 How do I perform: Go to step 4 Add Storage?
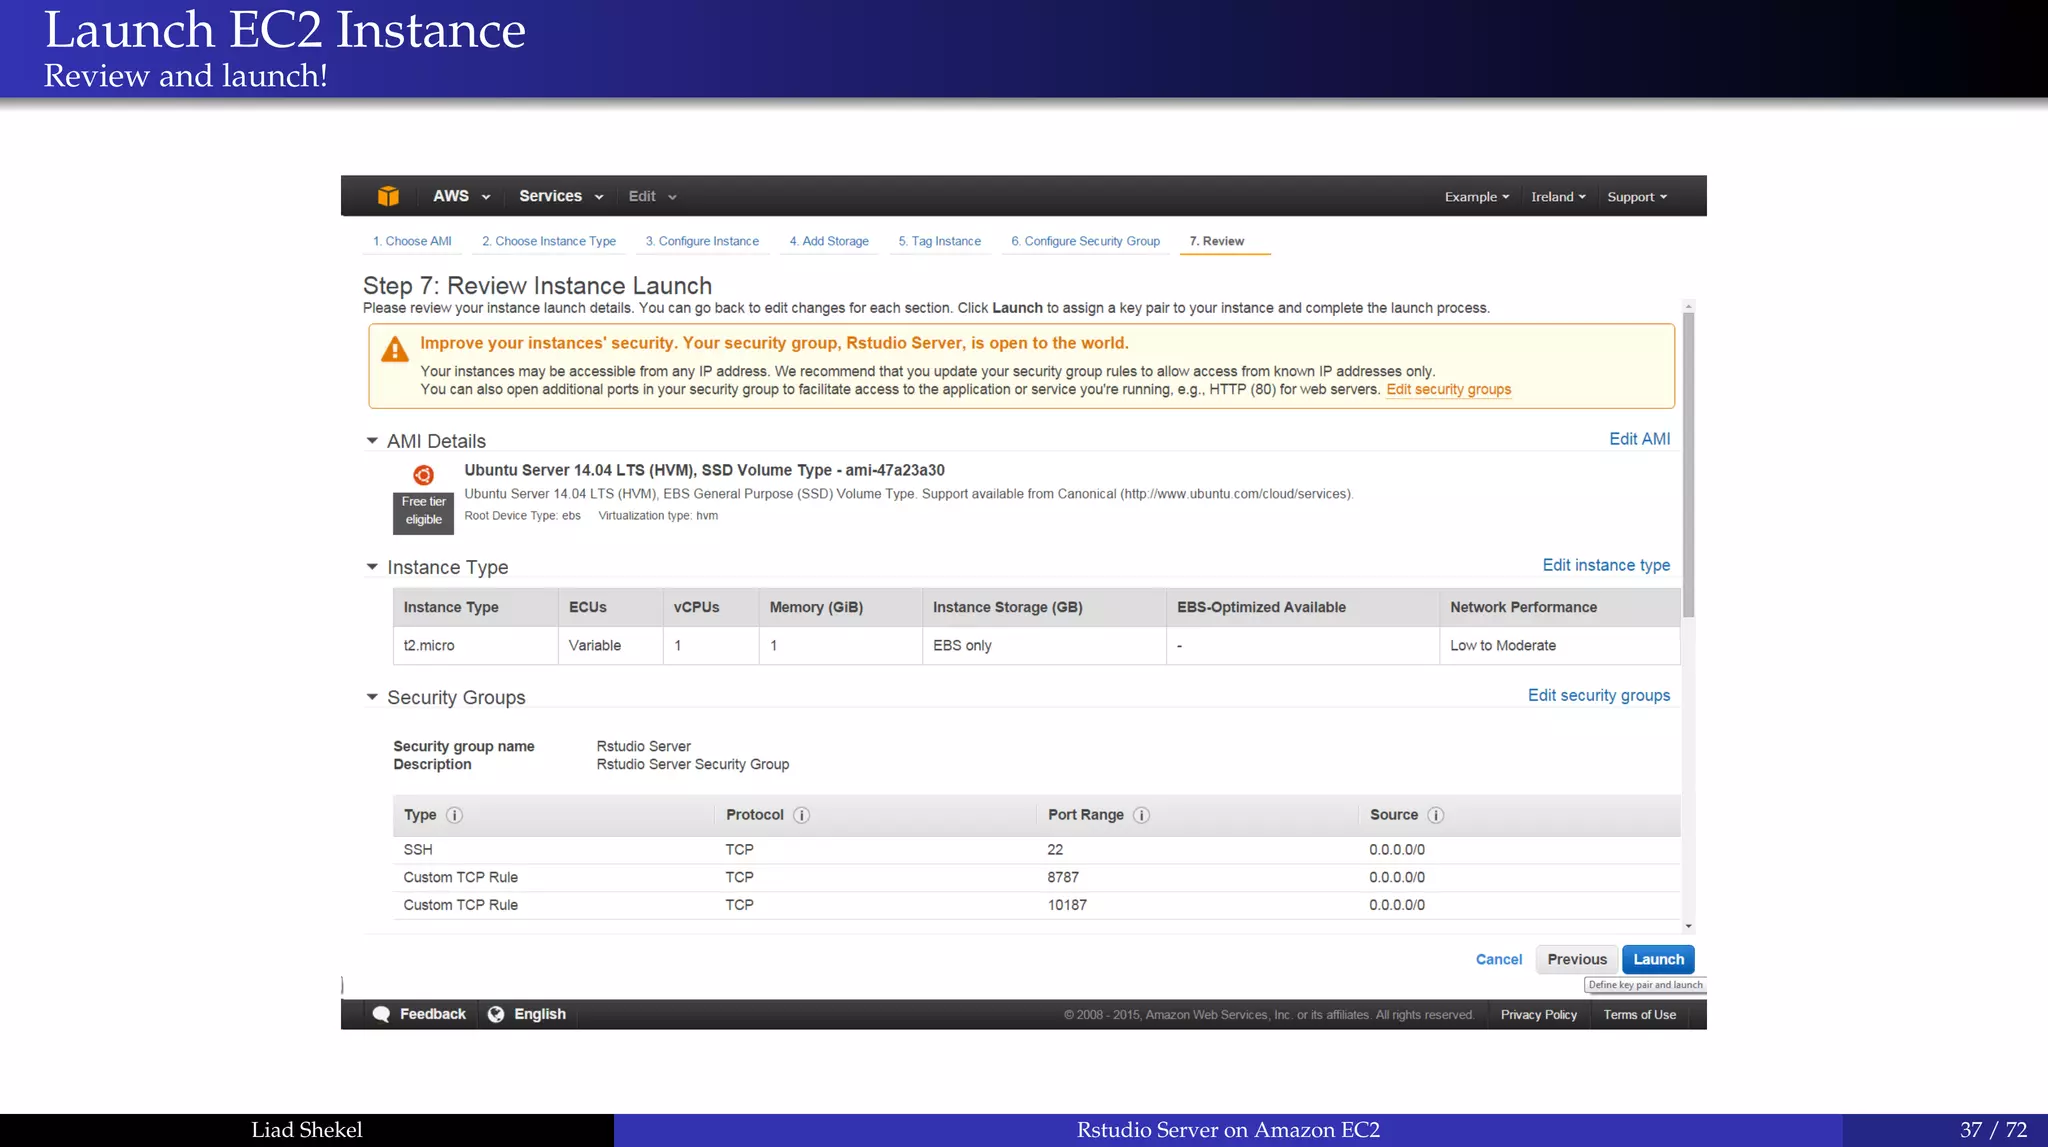829,241
